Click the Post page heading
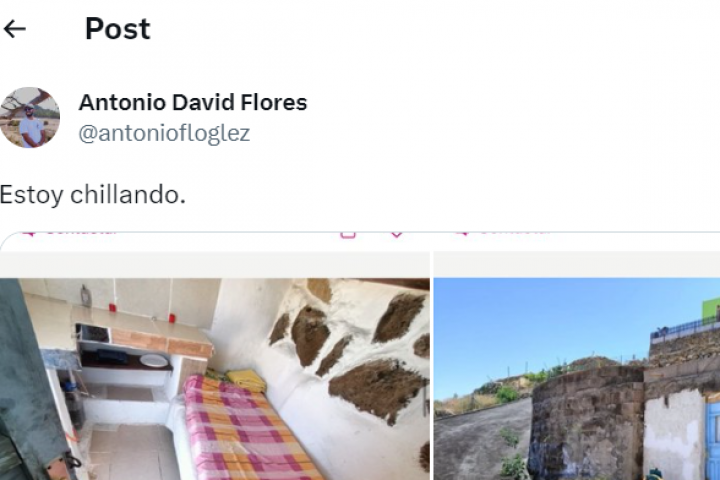This screenshot has height=480, width=720. (118, 28)
